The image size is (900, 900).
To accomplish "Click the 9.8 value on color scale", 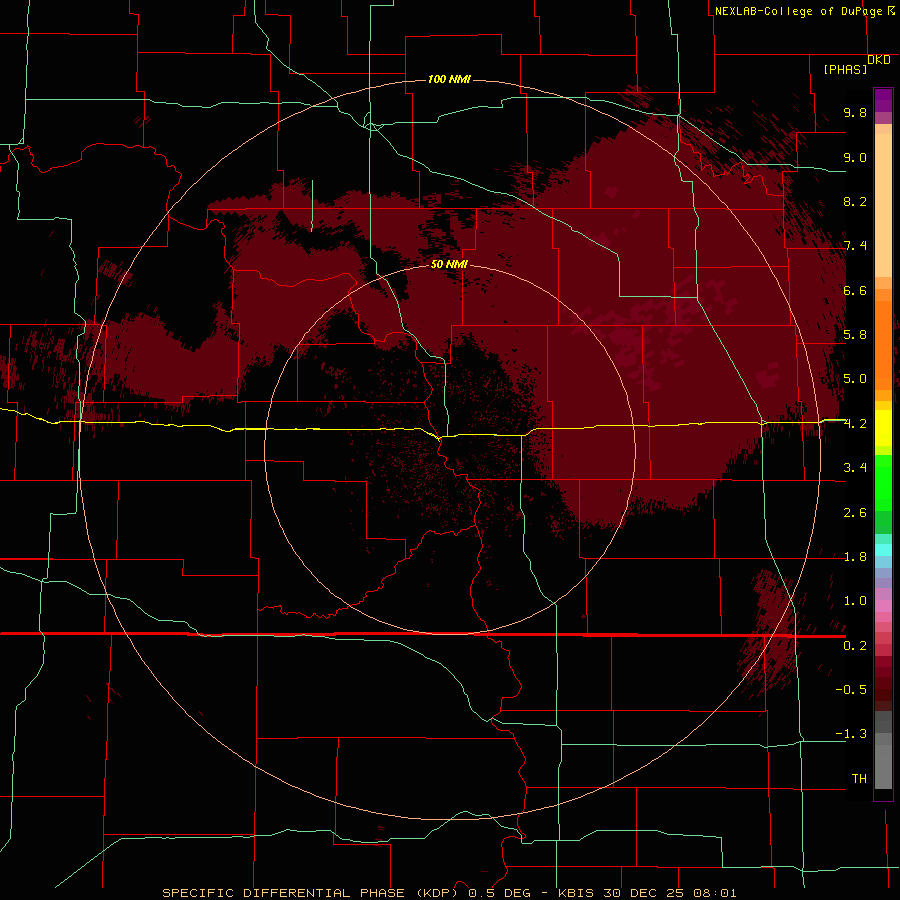I will pos(855,112).
